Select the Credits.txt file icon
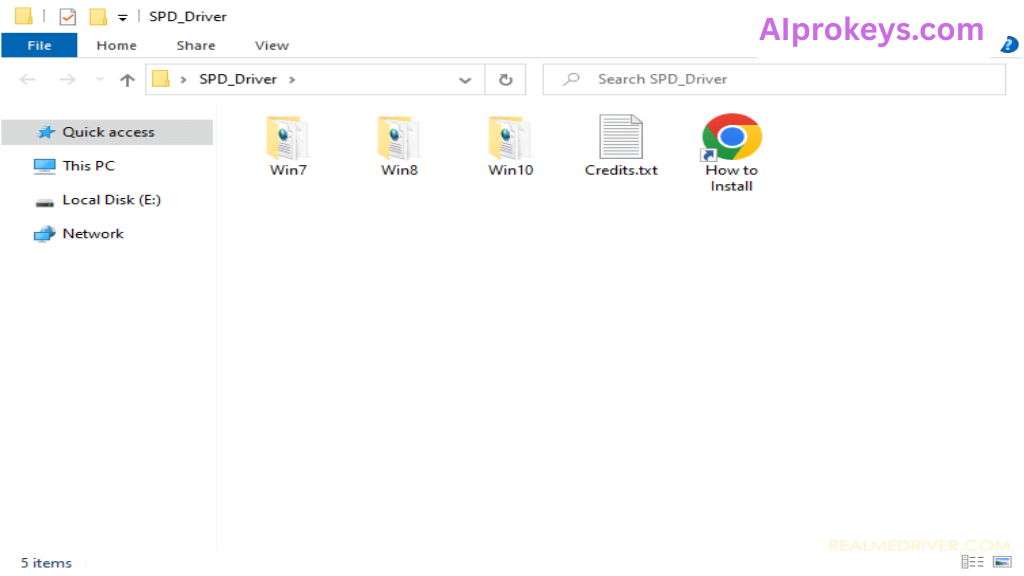 coord(620,136)
